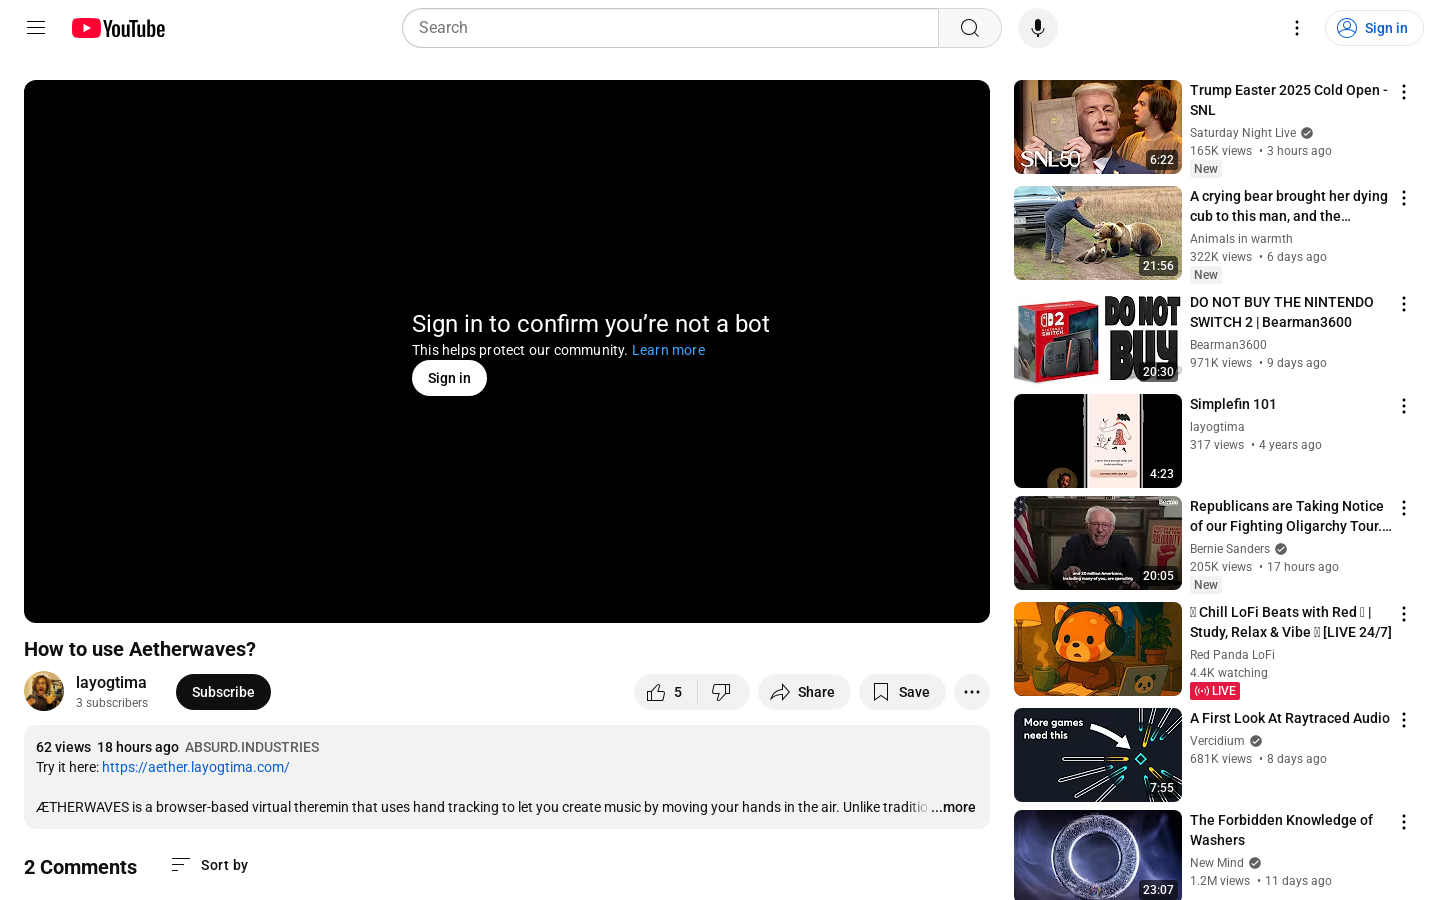Dislike the Aetherwaves video
The image size is (1440, 900).
point(722,692)
